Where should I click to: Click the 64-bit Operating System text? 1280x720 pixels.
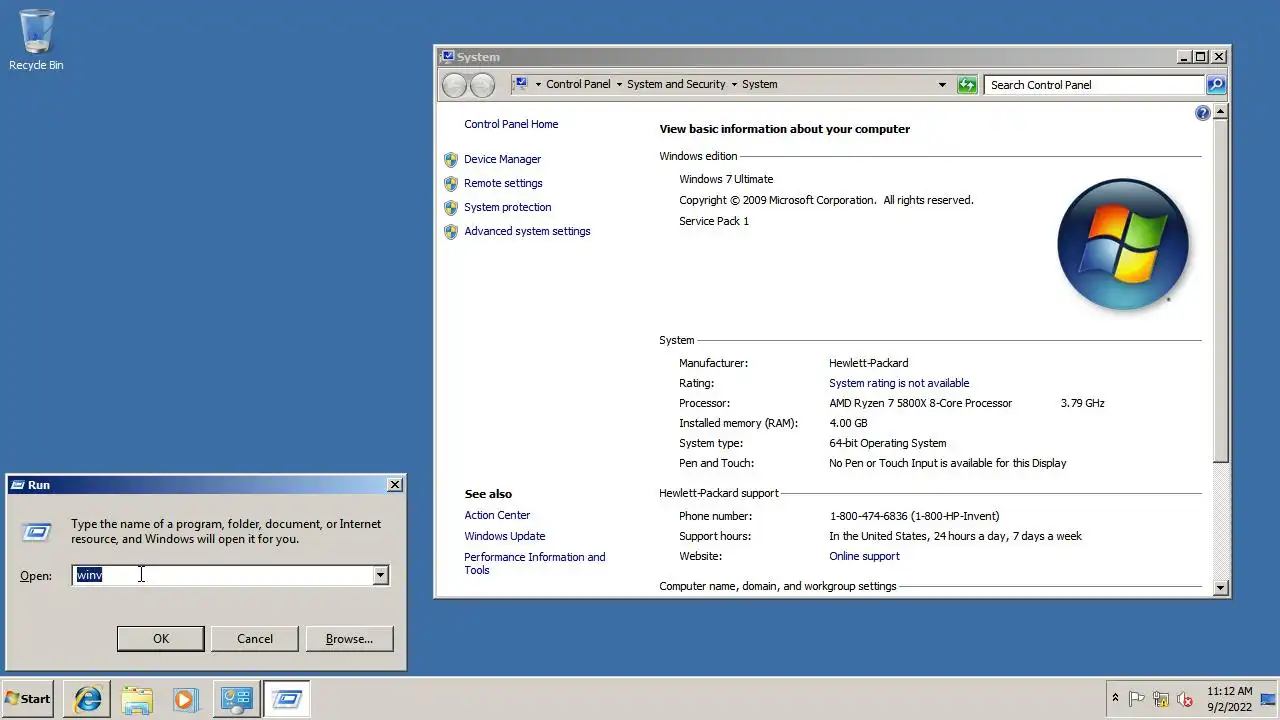pyautogui.click(x=887, y=443)
